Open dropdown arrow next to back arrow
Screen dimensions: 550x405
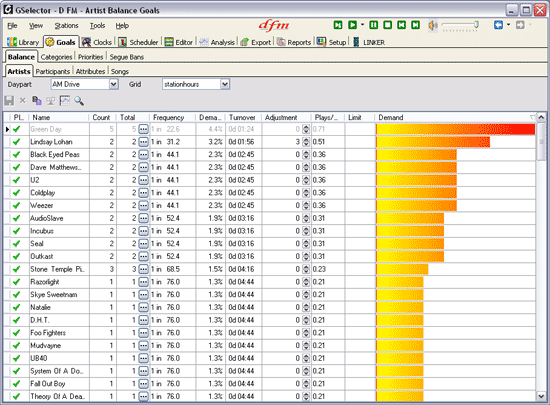(x=508, y=25)
